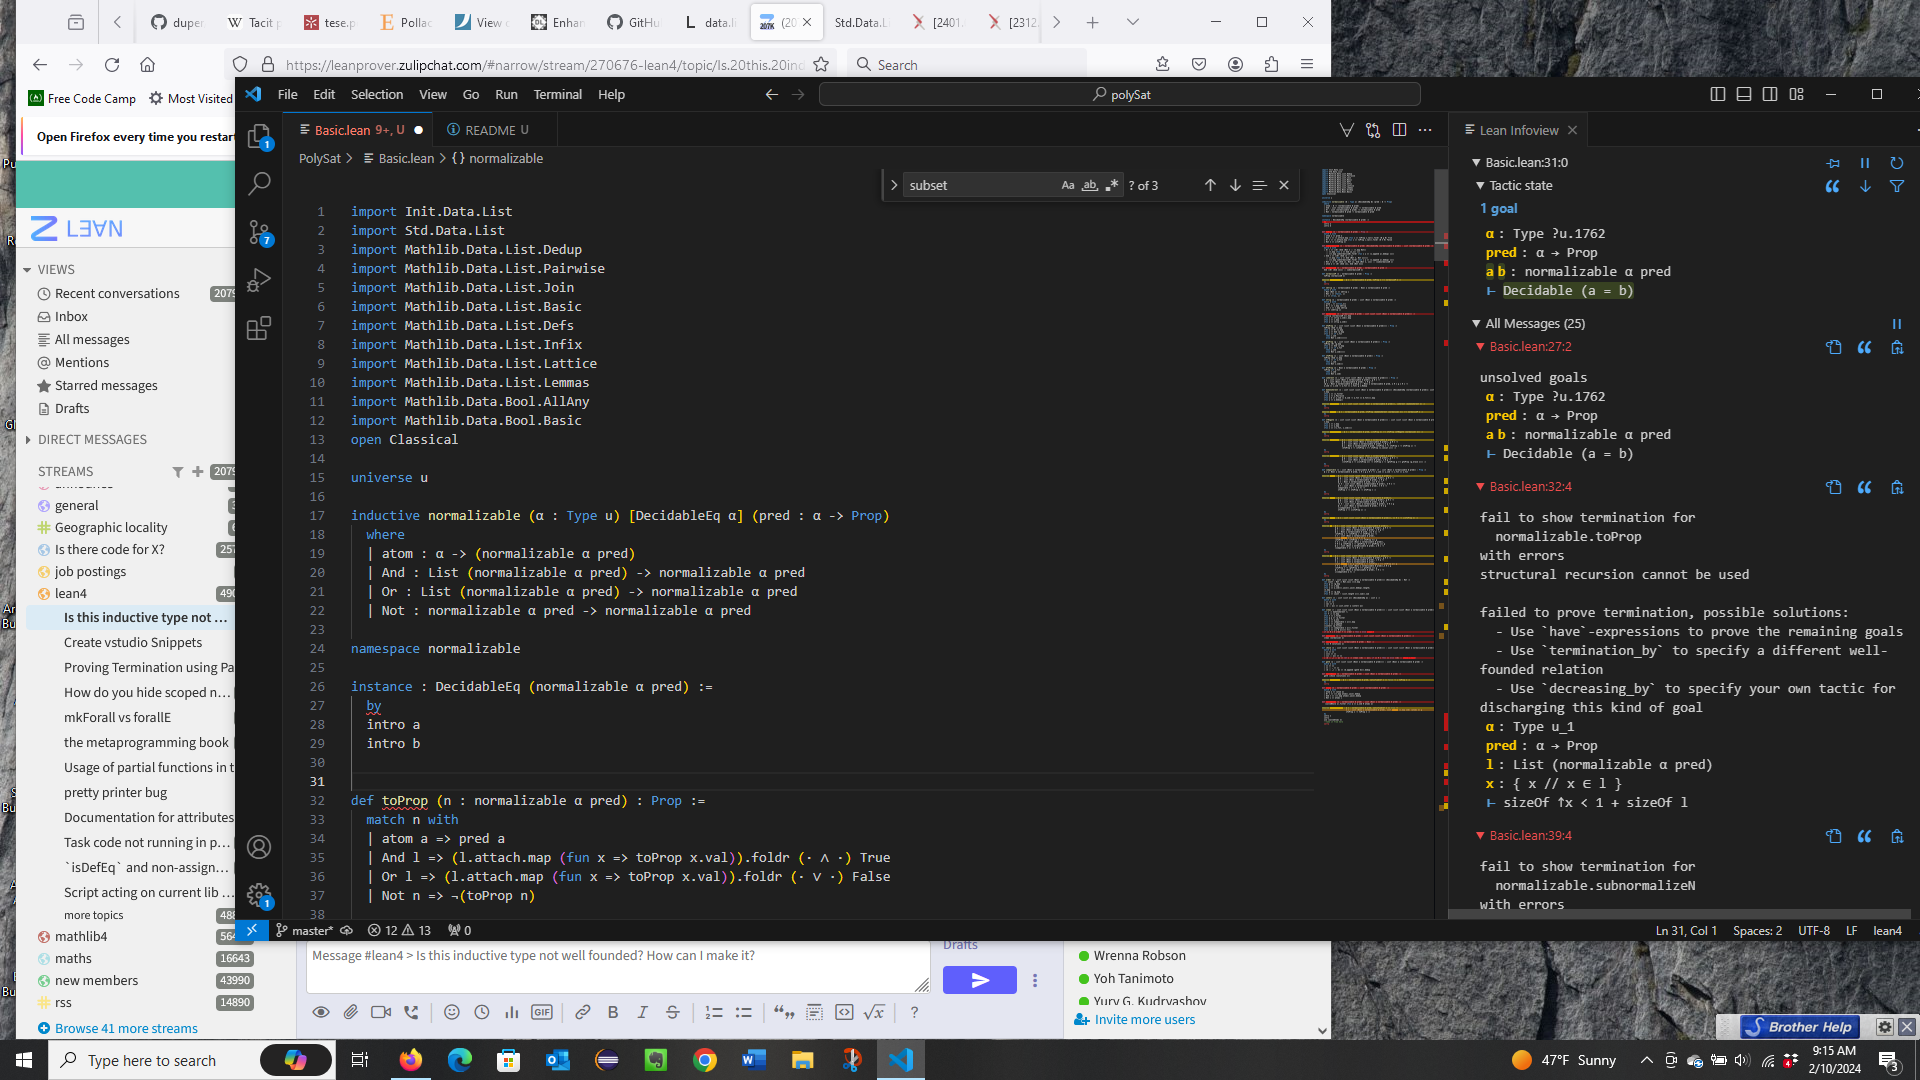Send the Zulip message with the send button

pyautogui.click(x=980, y=980)
